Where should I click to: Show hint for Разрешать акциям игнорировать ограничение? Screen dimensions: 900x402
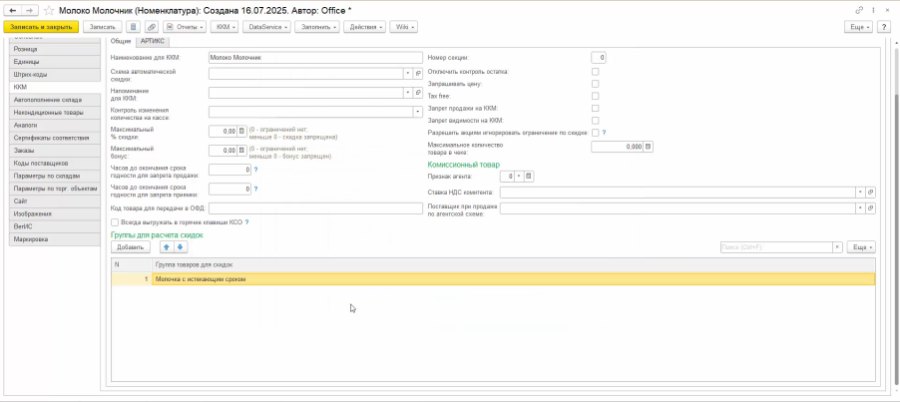[604, 133]
